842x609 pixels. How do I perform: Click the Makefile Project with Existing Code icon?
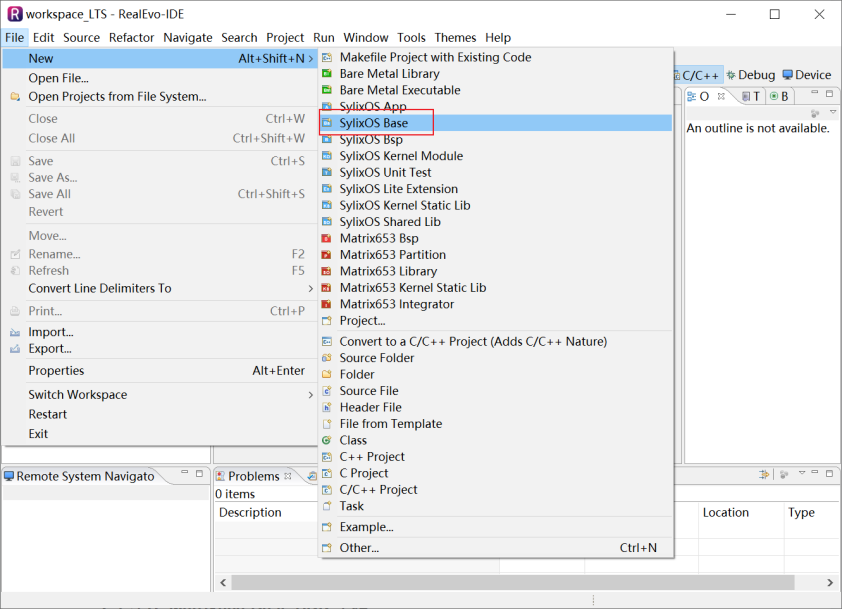pos(326,57)
